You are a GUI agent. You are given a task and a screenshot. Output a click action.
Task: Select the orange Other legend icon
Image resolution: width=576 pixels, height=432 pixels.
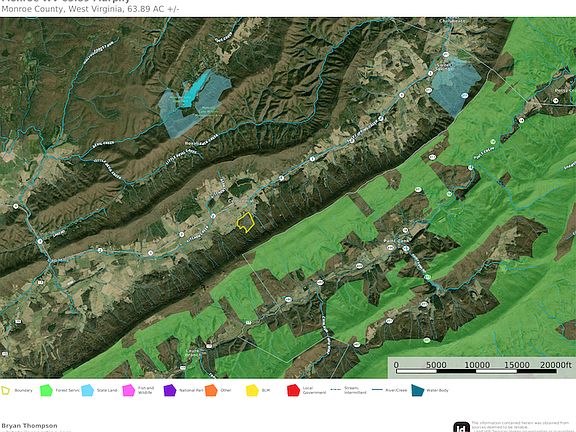211,390
